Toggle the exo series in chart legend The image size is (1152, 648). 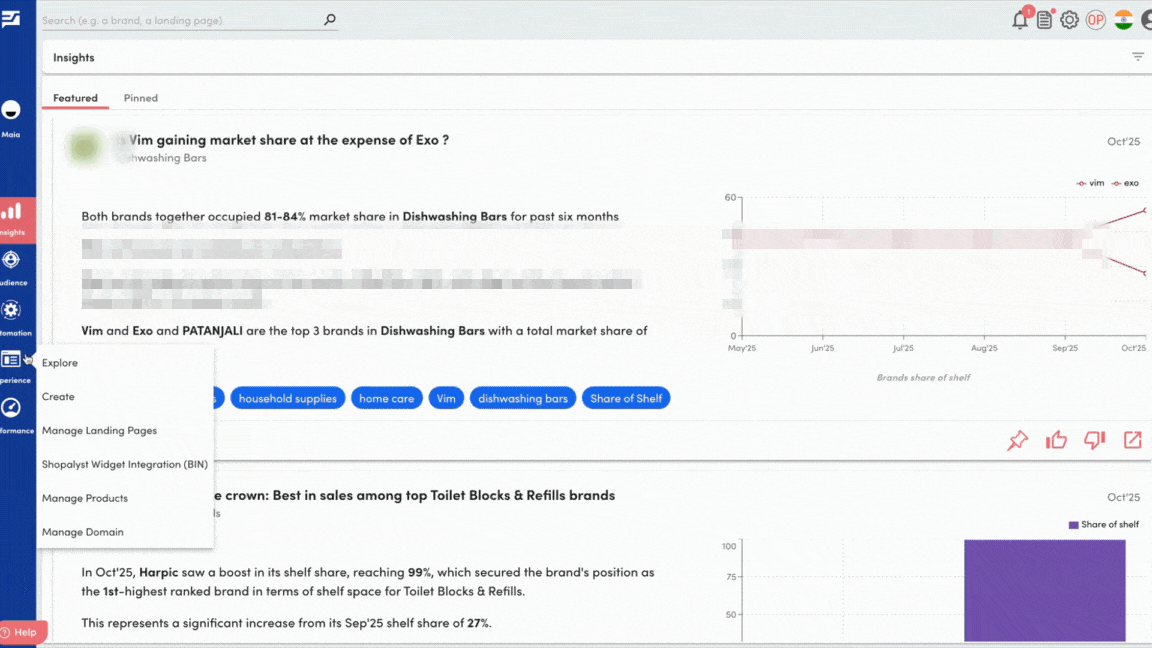click(x=1125, y=183)
